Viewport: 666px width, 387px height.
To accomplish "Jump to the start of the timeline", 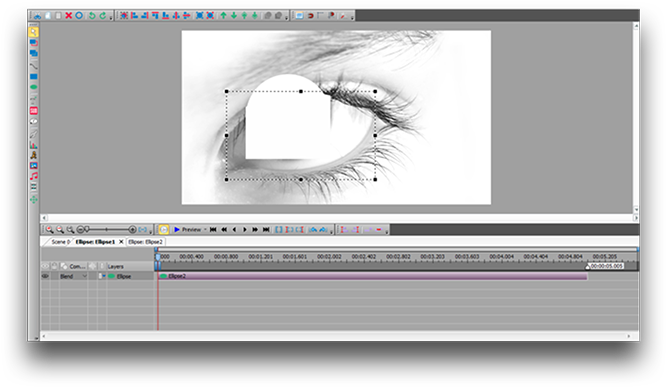I will pyautogui.click(x=213, y=230).
